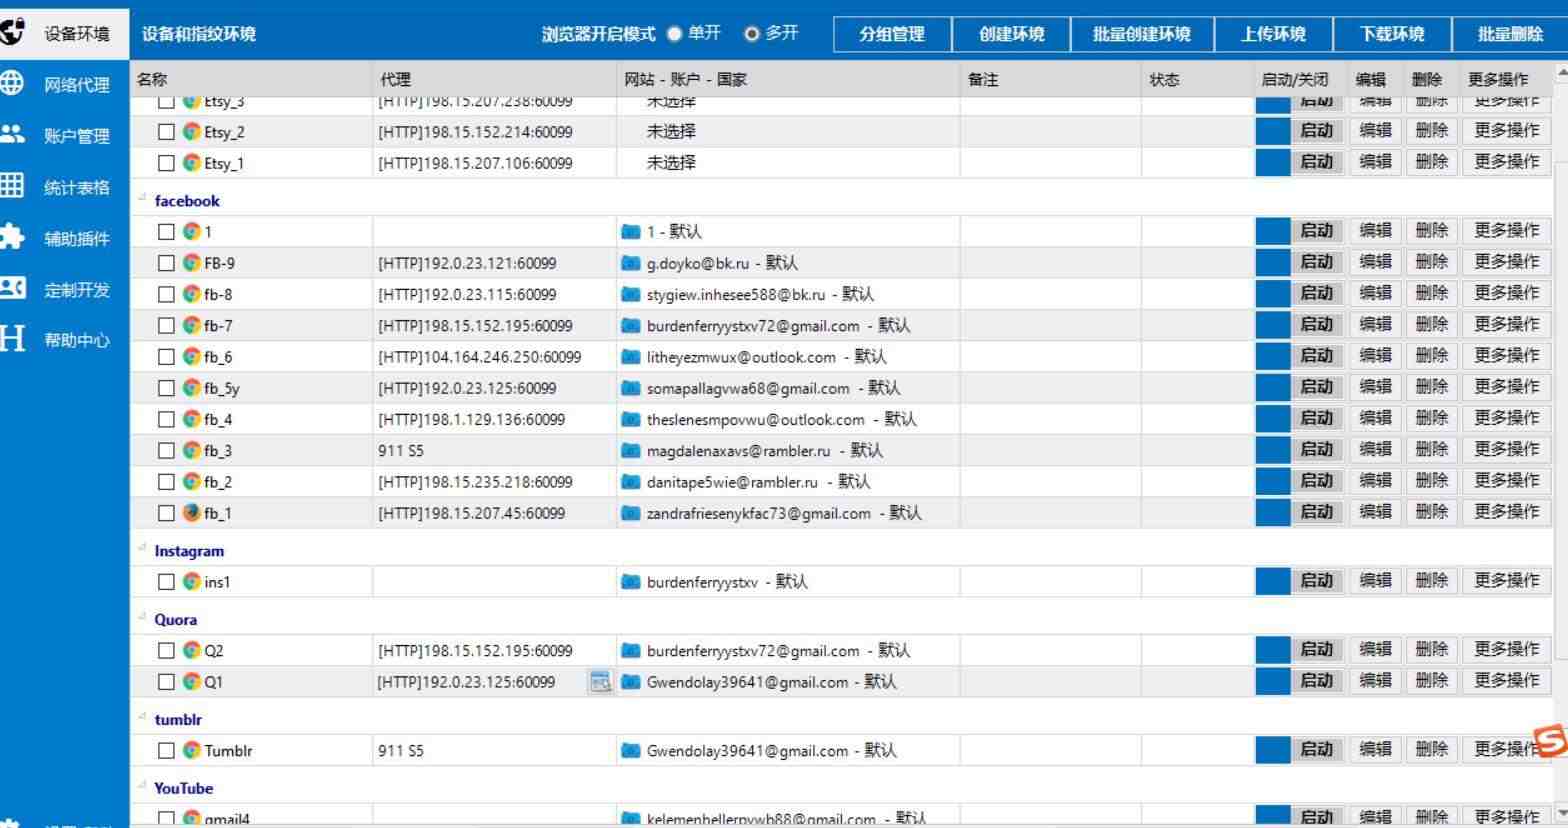Collapse the YouTube group
This screenshot has width=1568, height=828.
pos(143,786)
